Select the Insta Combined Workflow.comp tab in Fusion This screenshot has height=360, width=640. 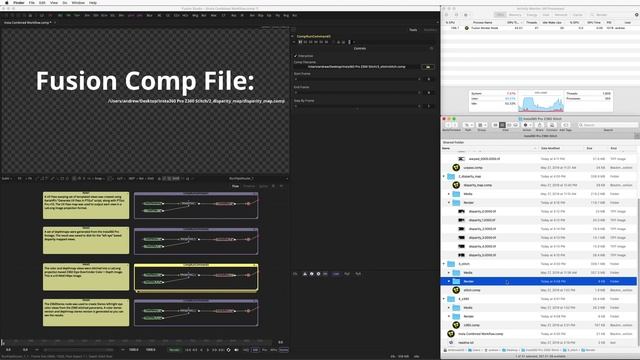click(x=27, y=22)
